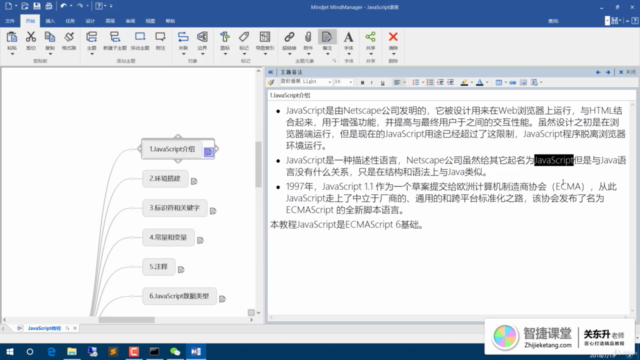Insert a callout topic

click(x=160, y=37)
